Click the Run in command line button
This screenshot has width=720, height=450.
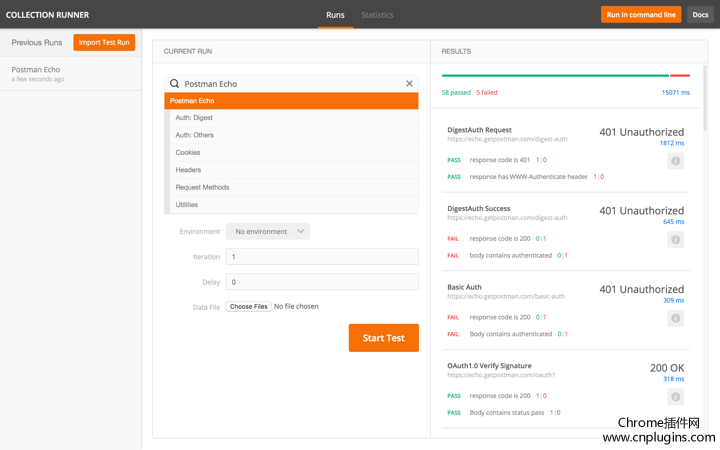(641, 15)
